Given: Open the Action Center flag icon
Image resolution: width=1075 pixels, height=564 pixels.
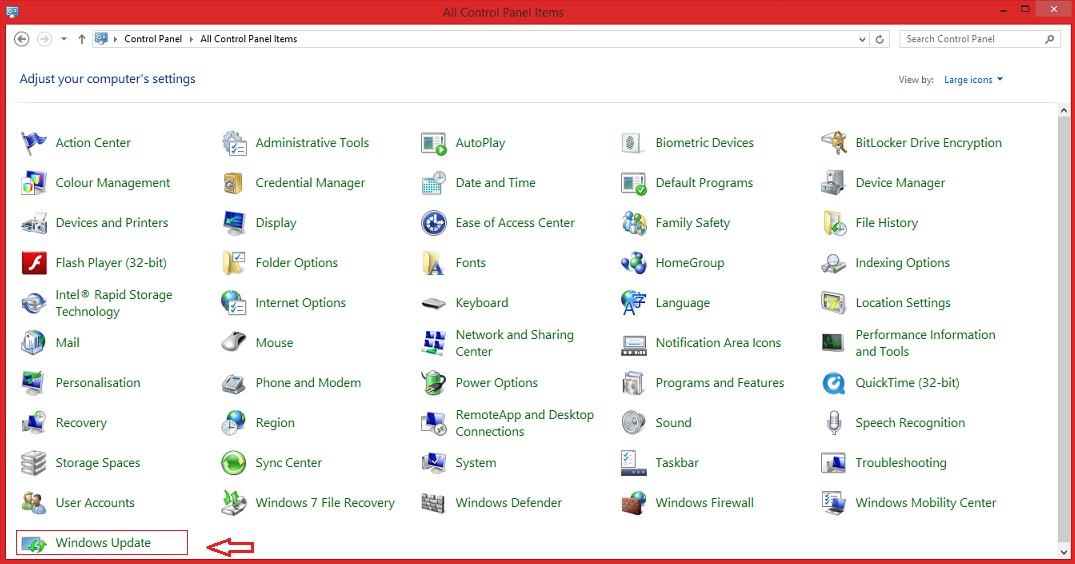Looking at the screenshot, I should click(34, 143).
